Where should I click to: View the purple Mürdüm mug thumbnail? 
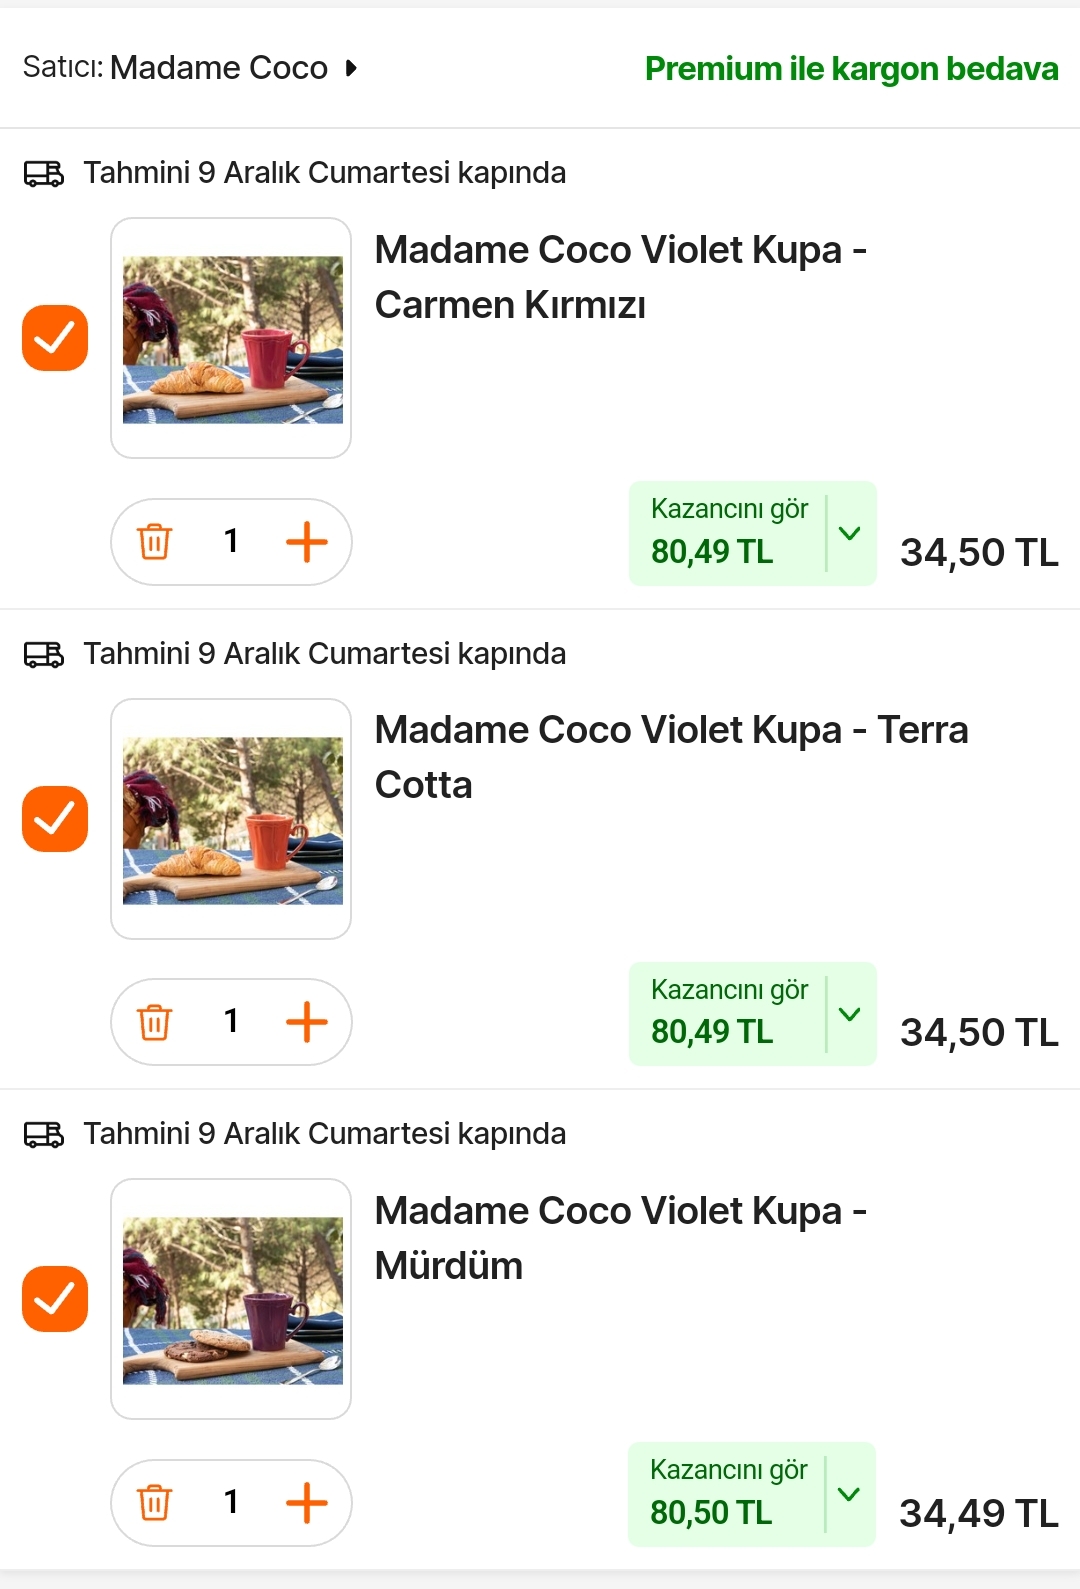(x=231, y=1299)
